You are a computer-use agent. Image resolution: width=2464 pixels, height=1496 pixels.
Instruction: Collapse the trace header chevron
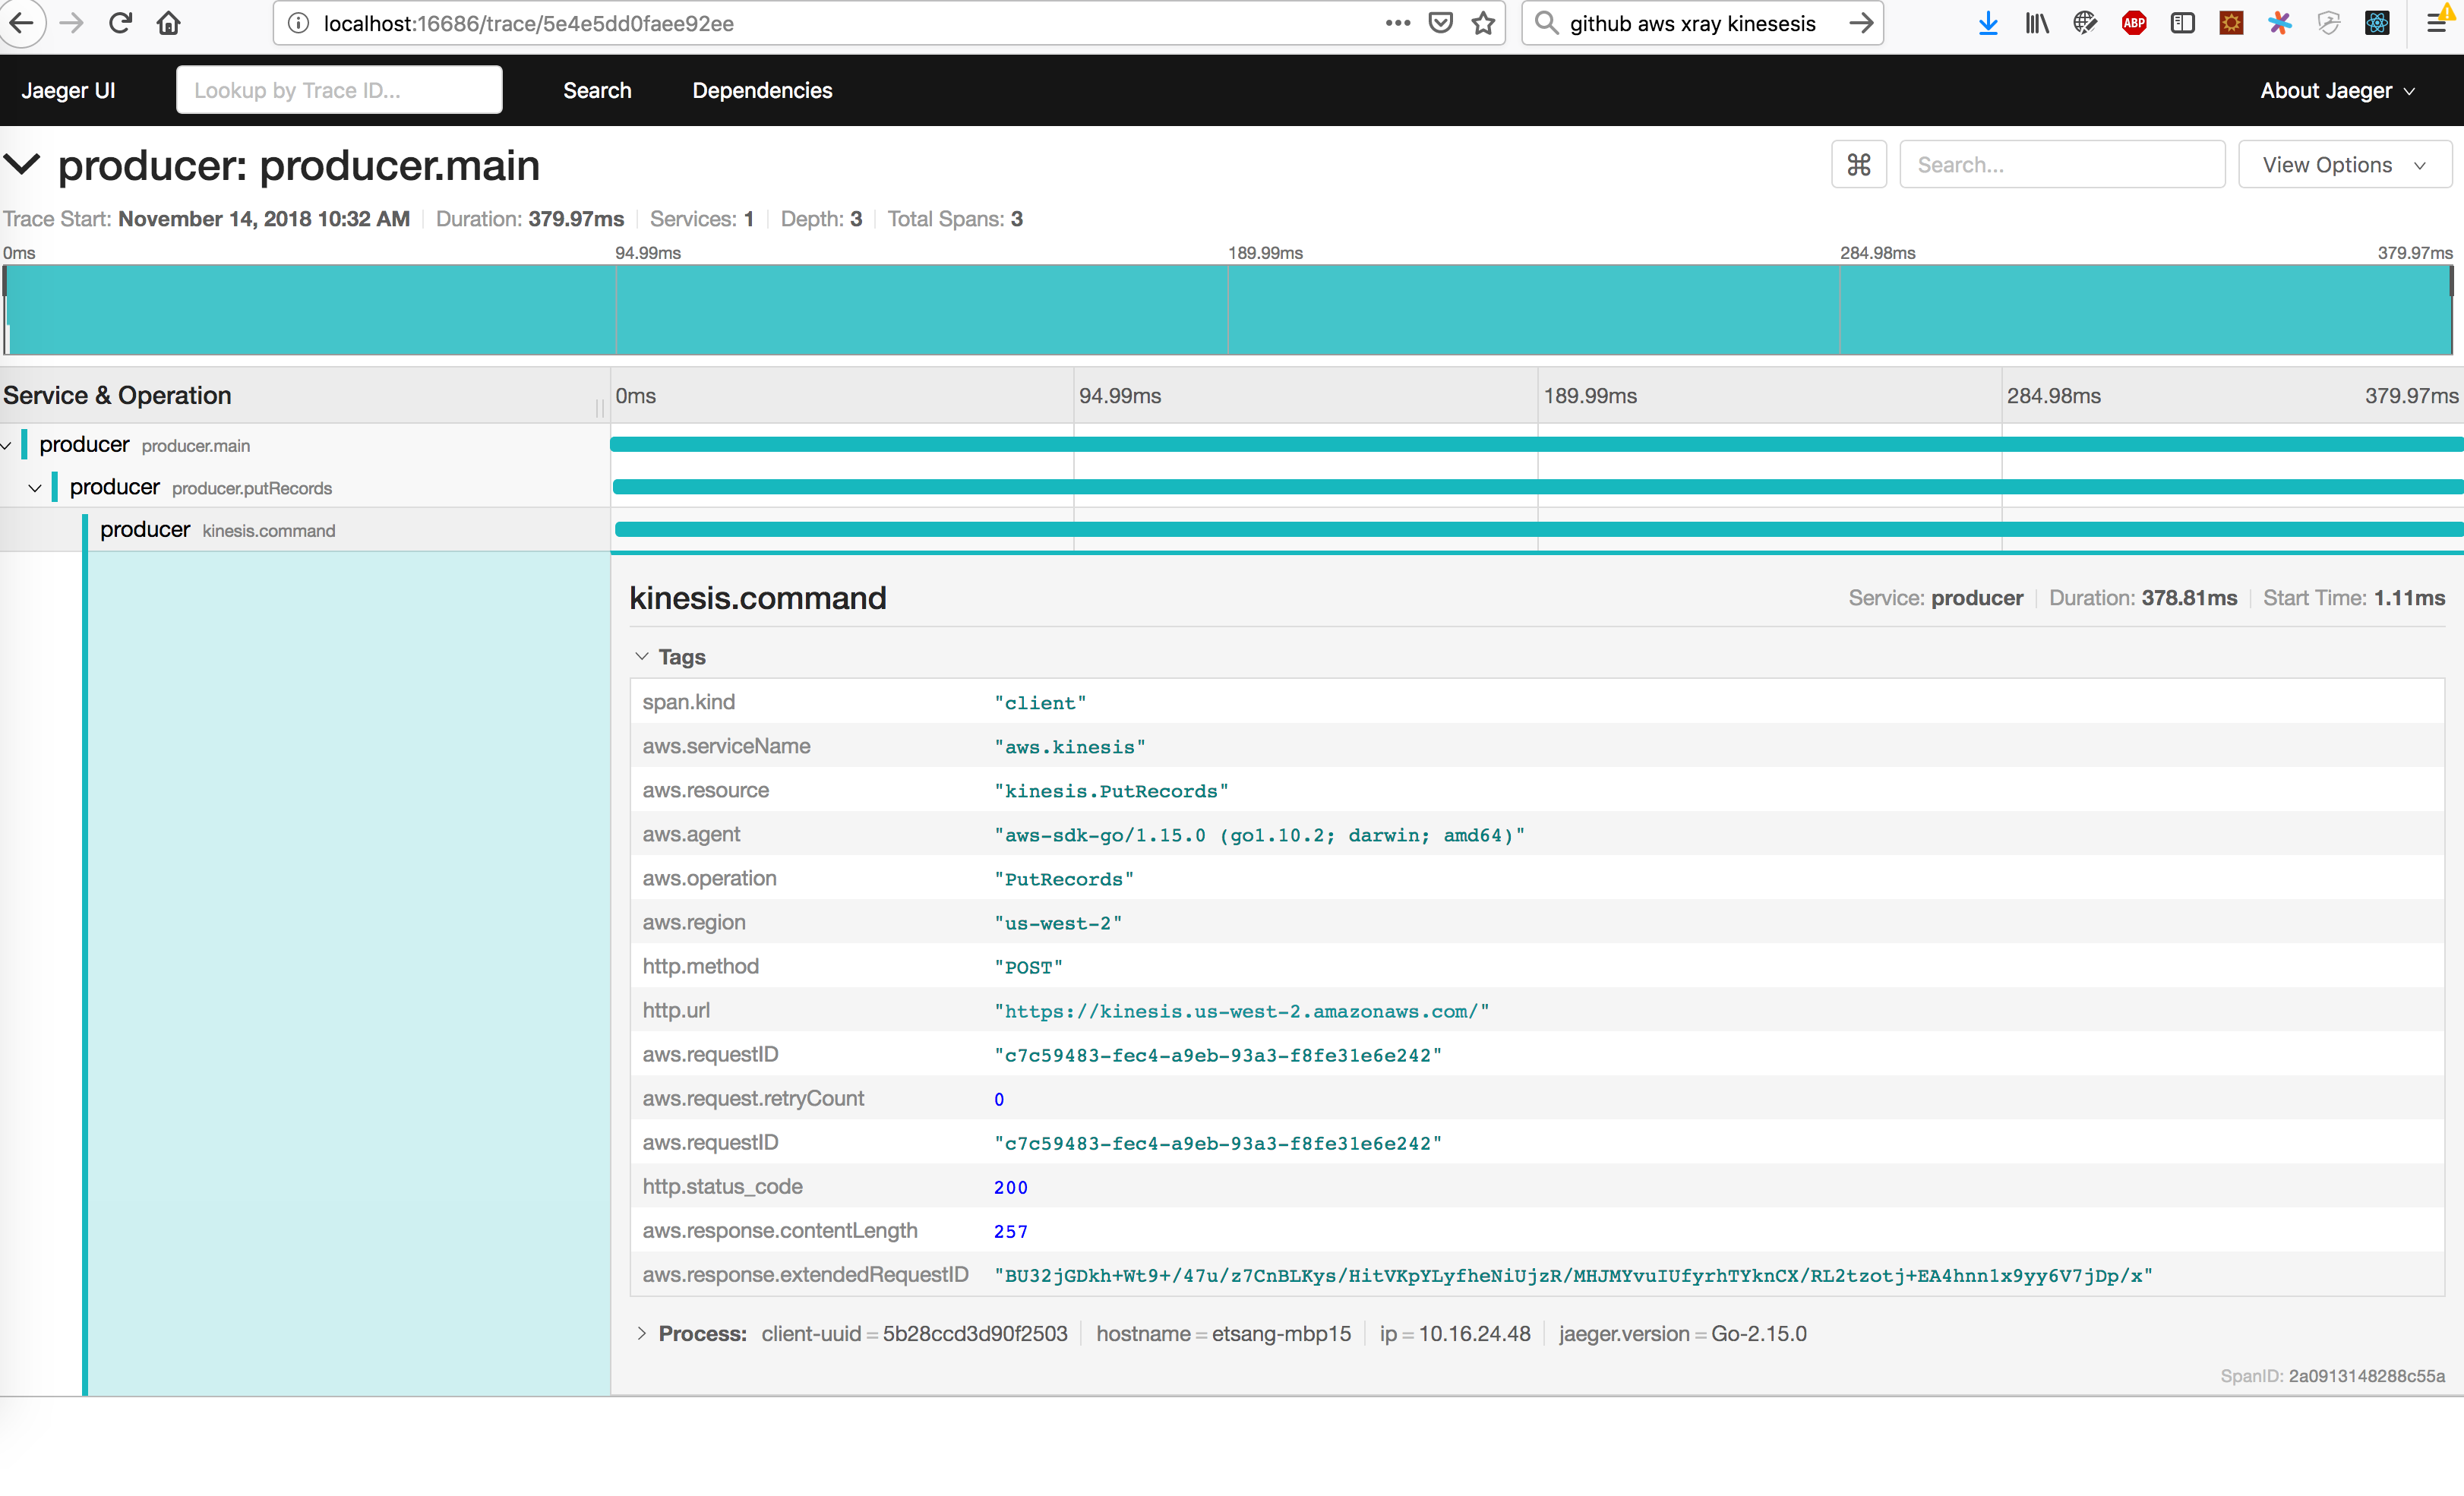coord(22,164)
